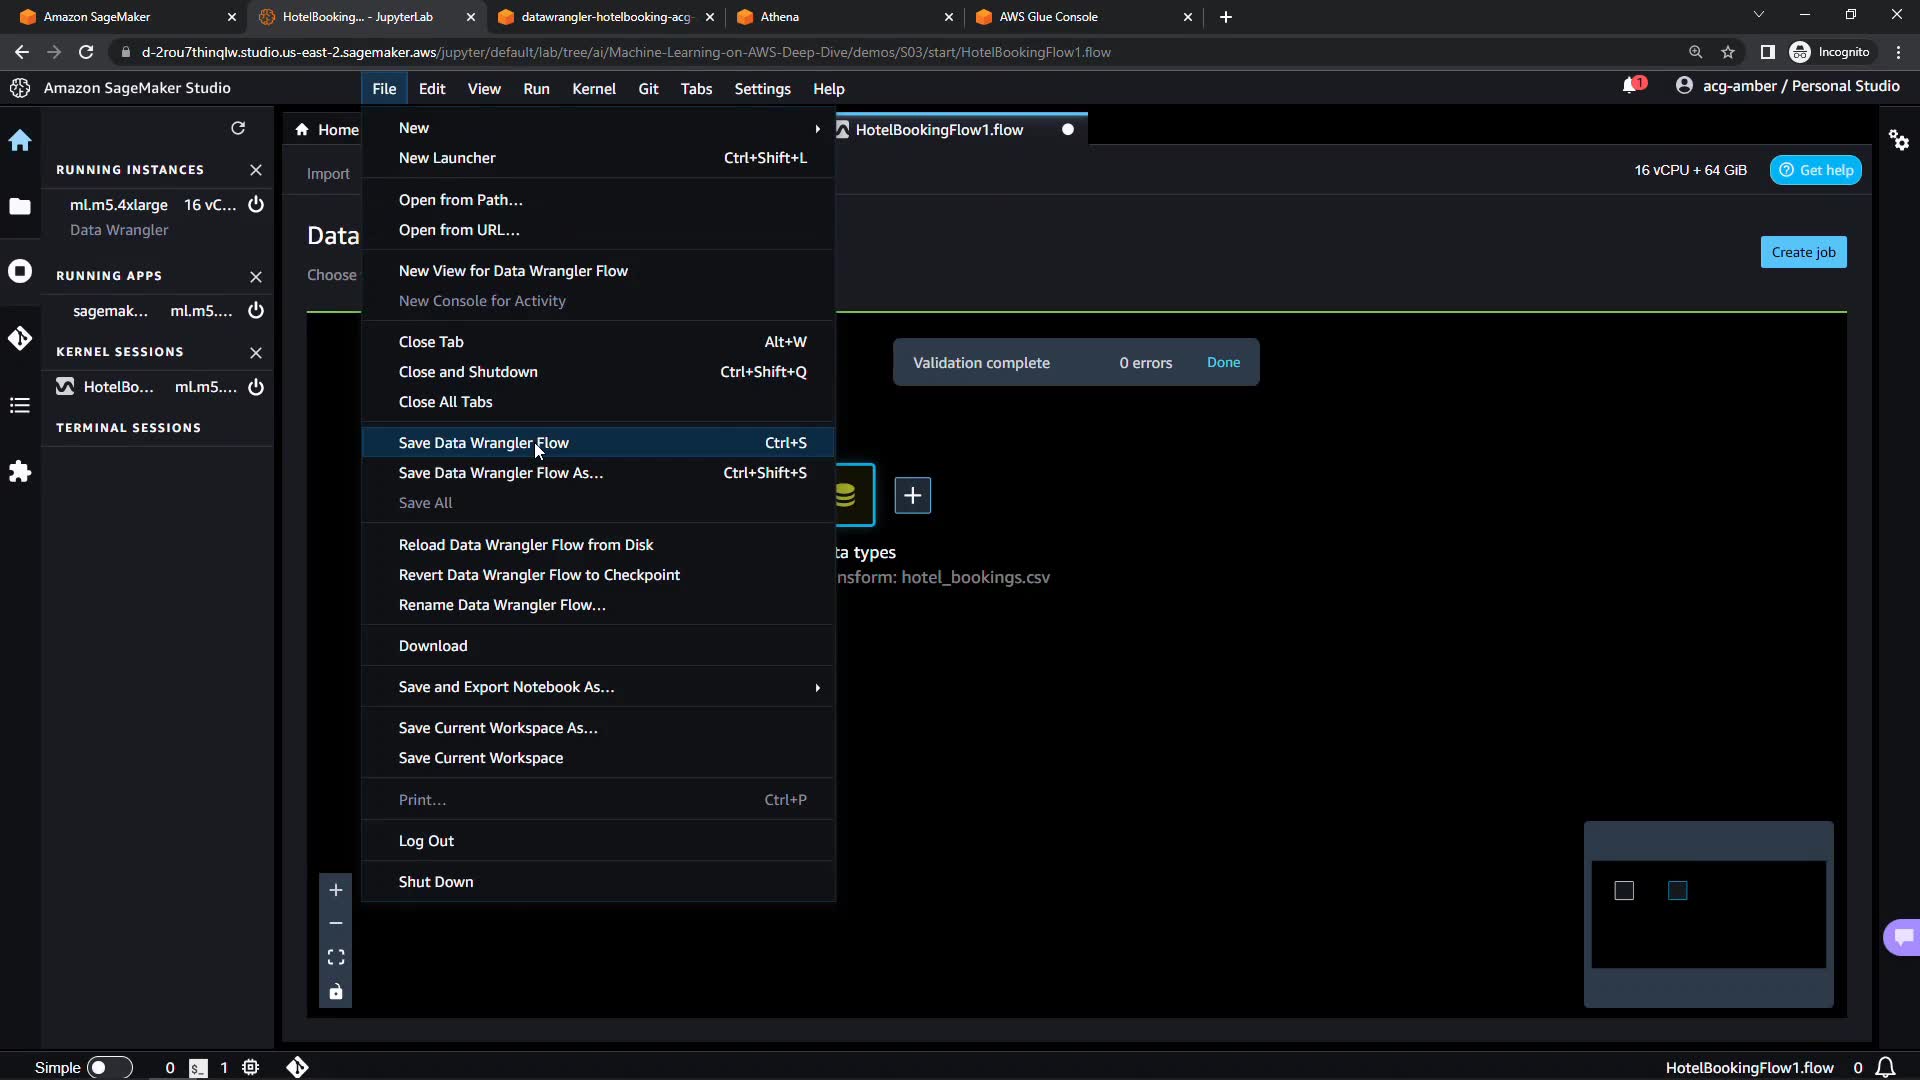
Task: Shut down the ml.m5.4xlarge instance
Action: (256, 205)
